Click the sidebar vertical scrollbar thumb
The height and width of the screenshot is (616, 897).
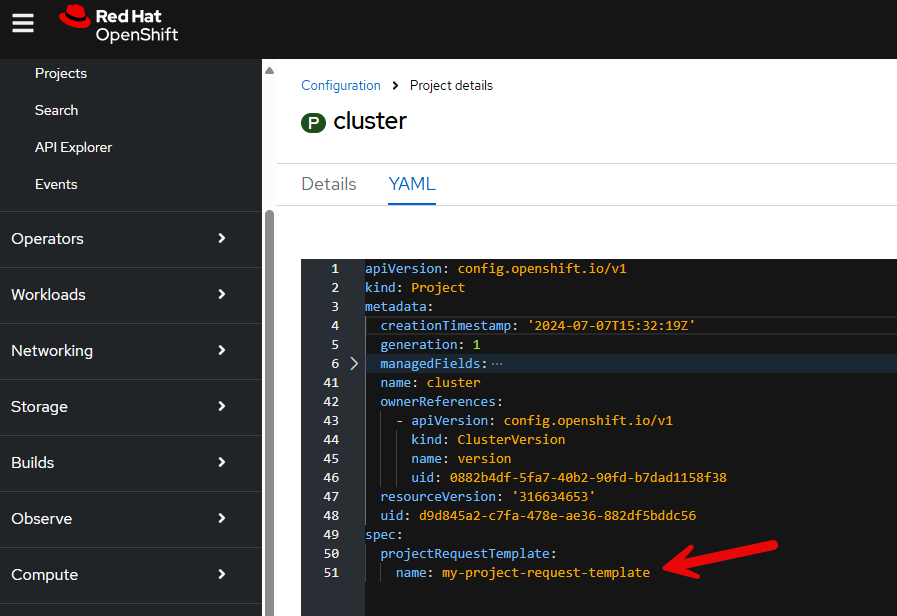click(269, 412)
